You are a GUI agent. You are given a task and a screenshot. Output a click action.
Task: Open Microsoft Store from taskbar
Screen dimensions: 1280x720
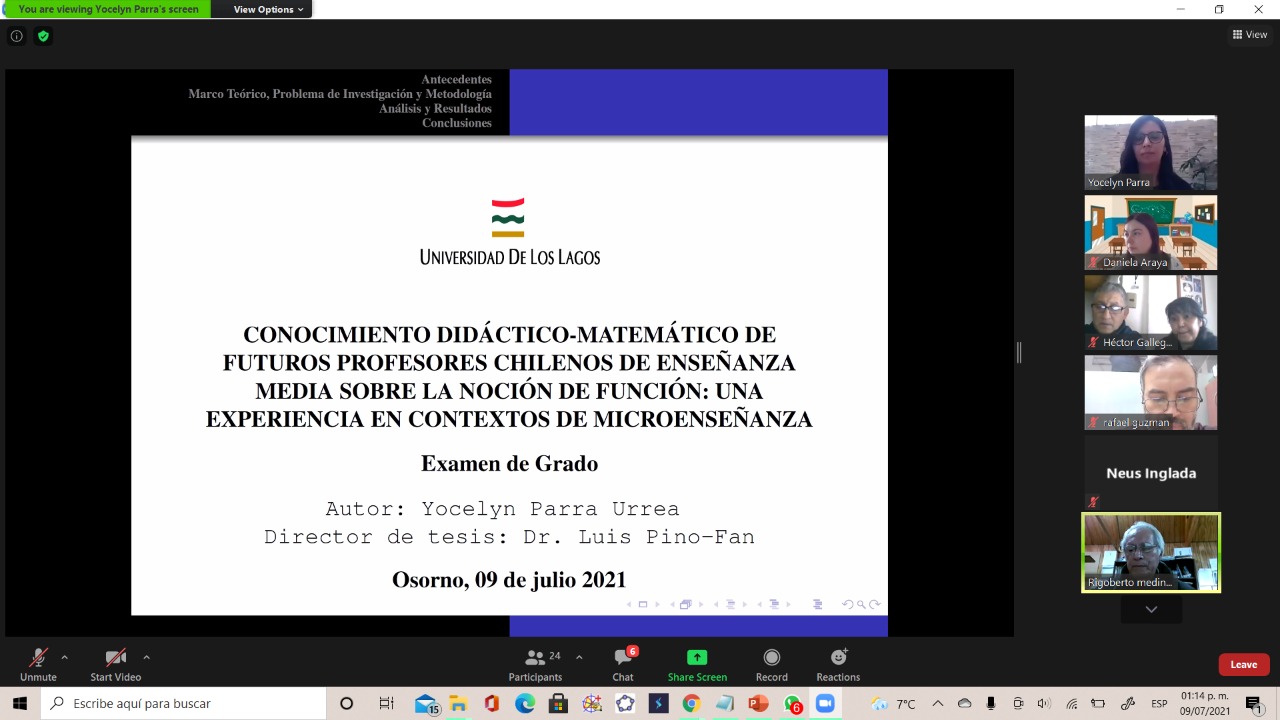pyautogui.click(x=558, y=704)
